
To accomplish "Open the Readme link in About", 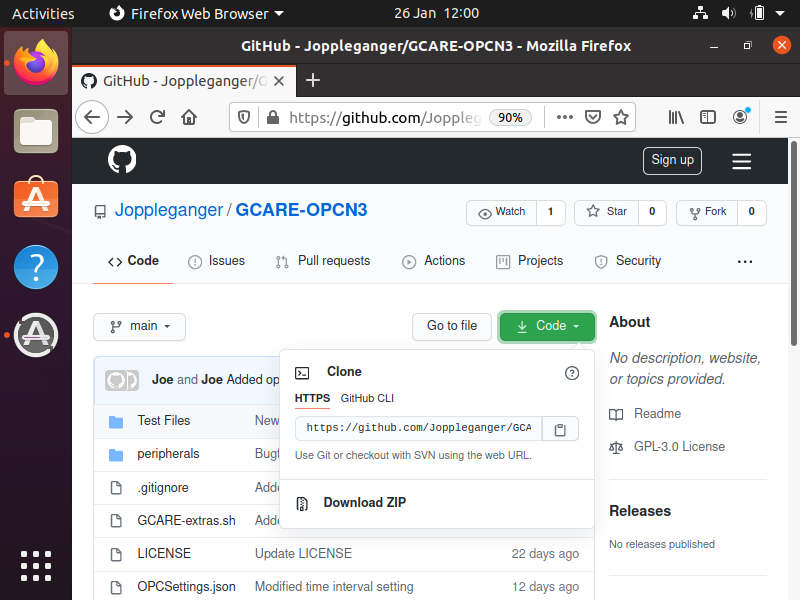I will (x=657, y=413).
